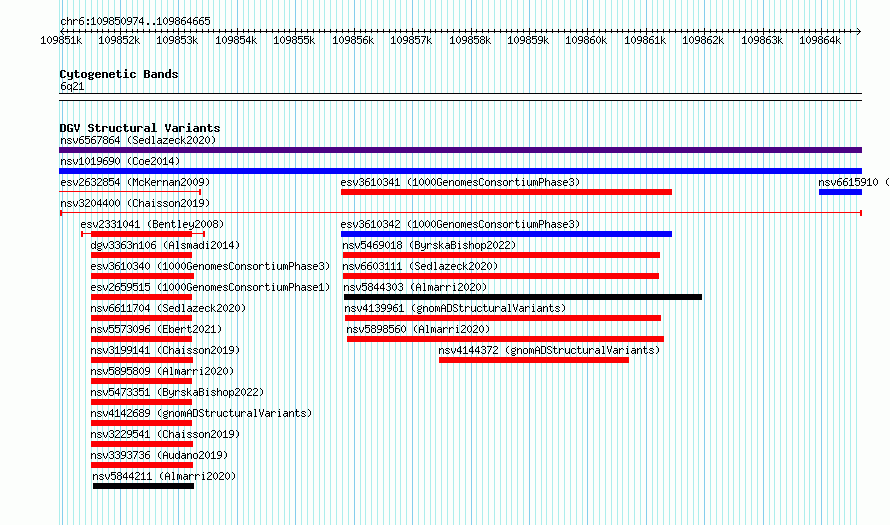The height and width of the screenshot is (525, 890).
Task: Select the dark purple nsv6567864 variant bar
Action: pyautogui.click(x=460, y=150)
